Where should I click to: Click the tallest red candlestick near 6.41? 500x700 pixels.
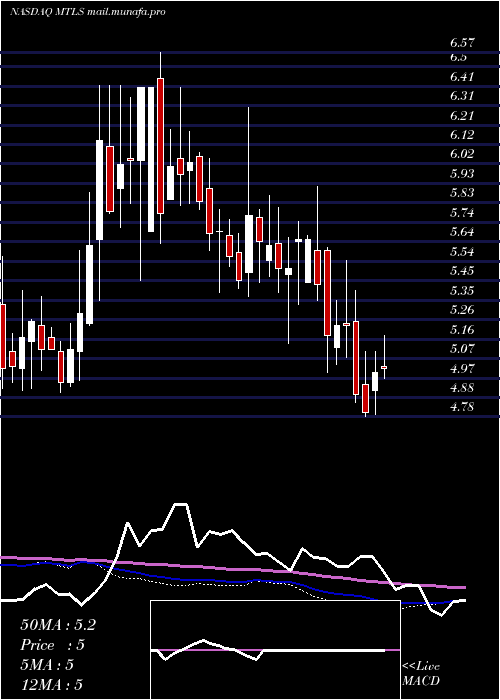(x=160, y=146)
